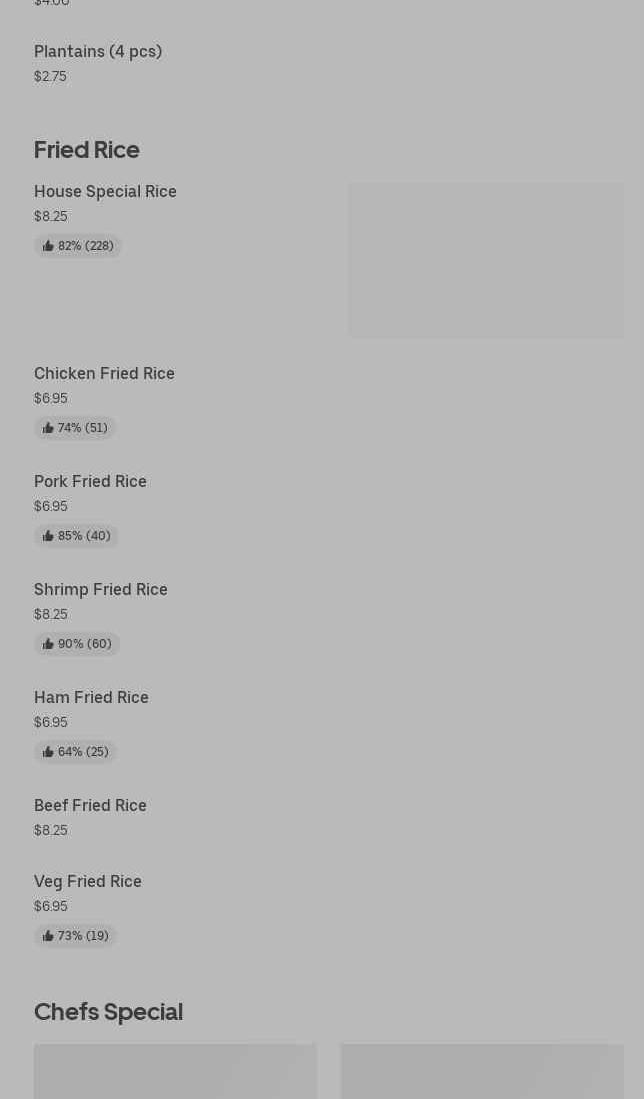This screenshot has width=644, height=1099.
Task: Click thumbs-up icon under Pork Fried Rice
Action: pyautogui.click(x=48, y=536)
